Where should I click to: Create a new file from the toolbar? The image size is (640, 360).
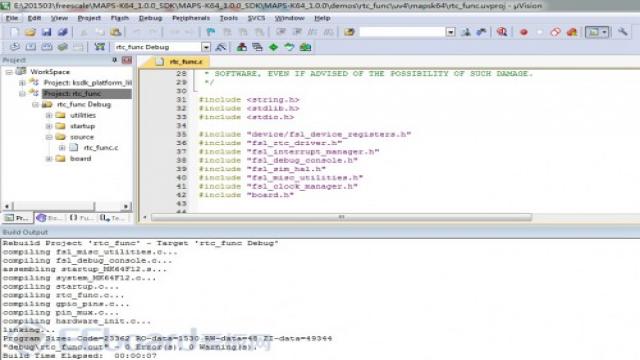tap(14, 32)
